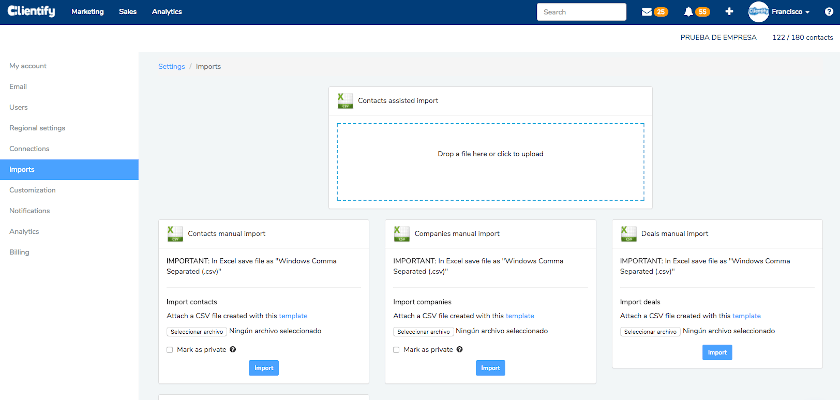
Task: Choose file for companies manual import
Action: click(x=423, y=332)
